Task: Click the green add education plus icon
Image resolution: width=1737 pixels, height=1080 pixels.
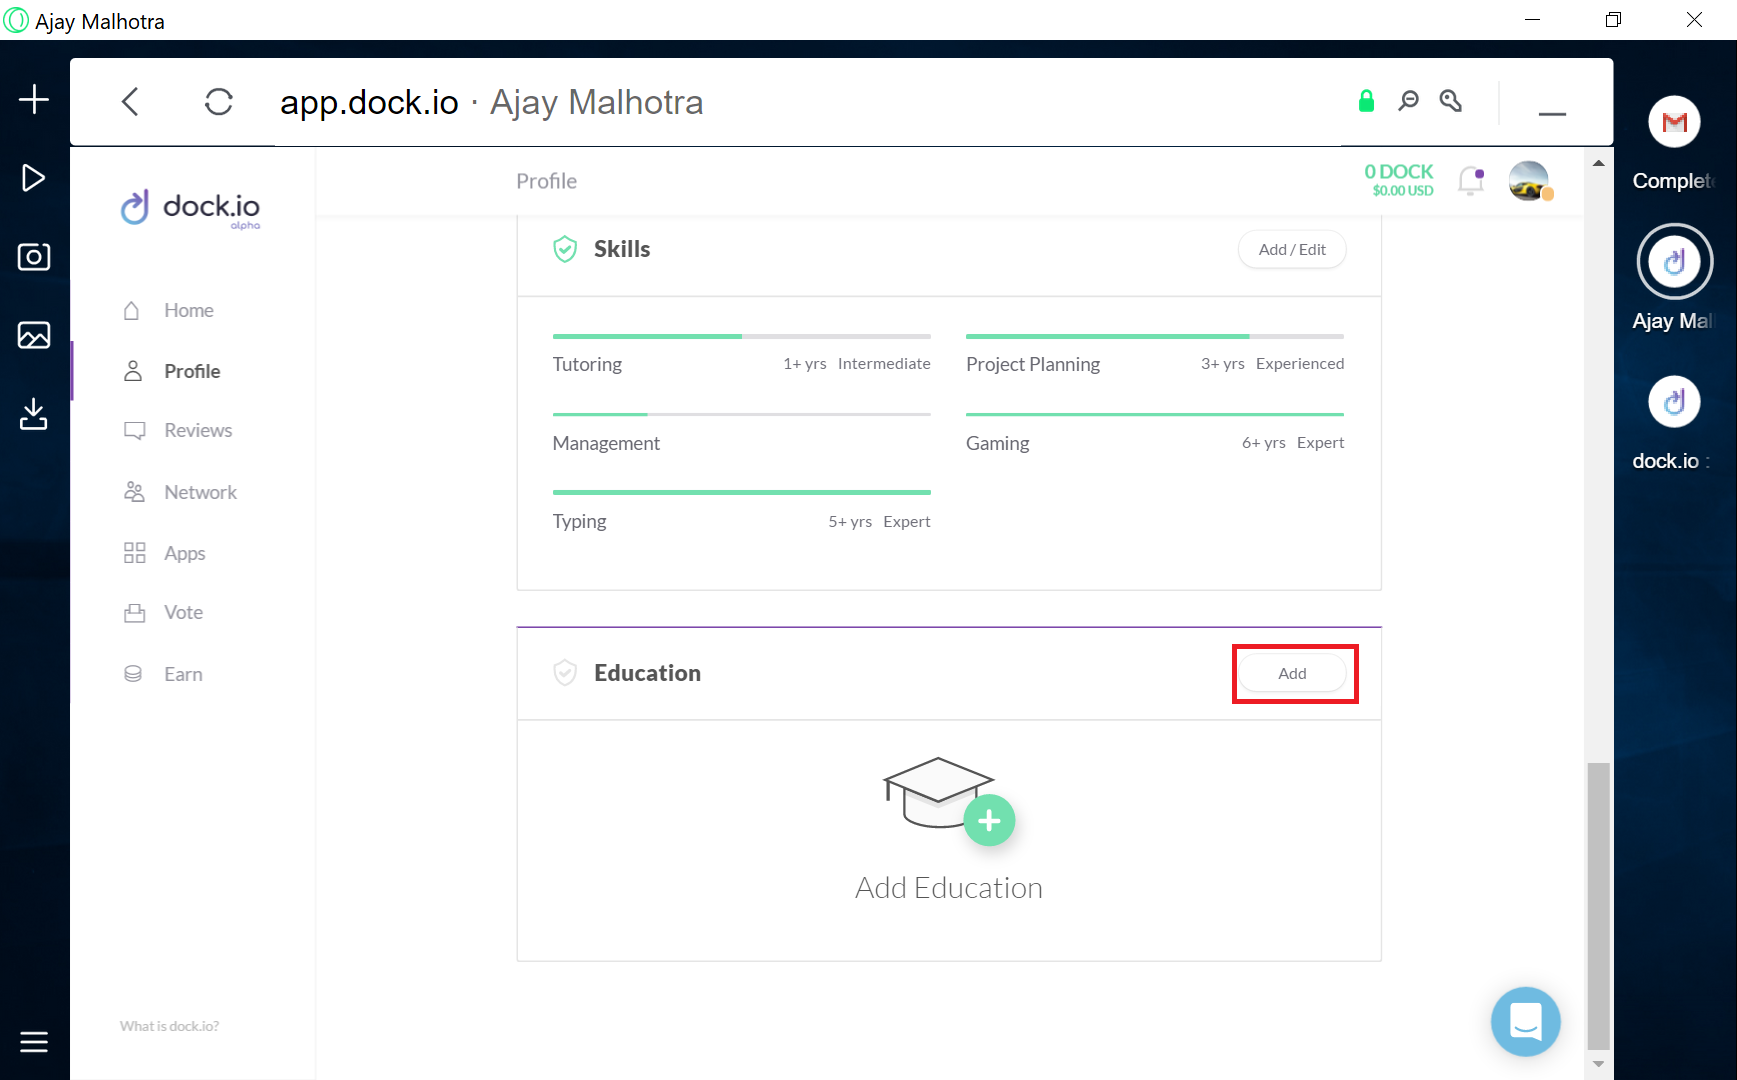Action: coord(989,821)
